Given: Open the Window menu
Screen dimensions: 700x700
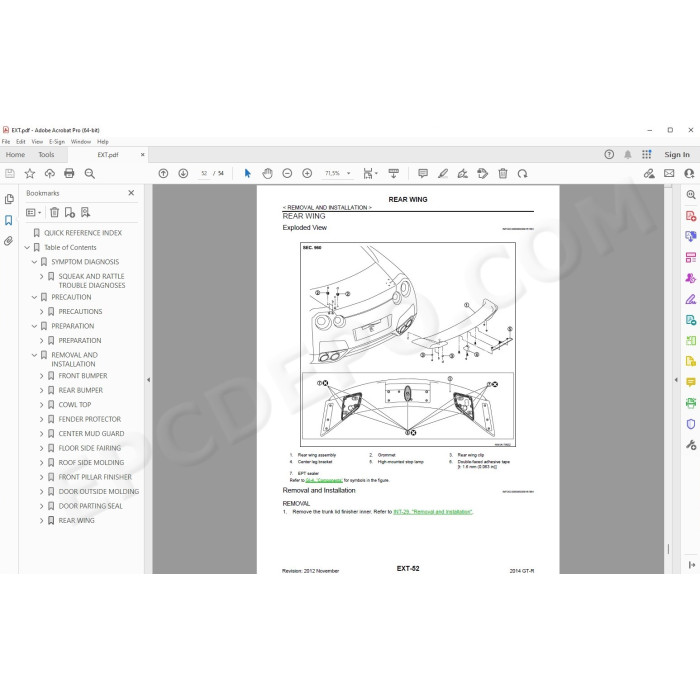Looking at the screenshot, I should (81, 142).
